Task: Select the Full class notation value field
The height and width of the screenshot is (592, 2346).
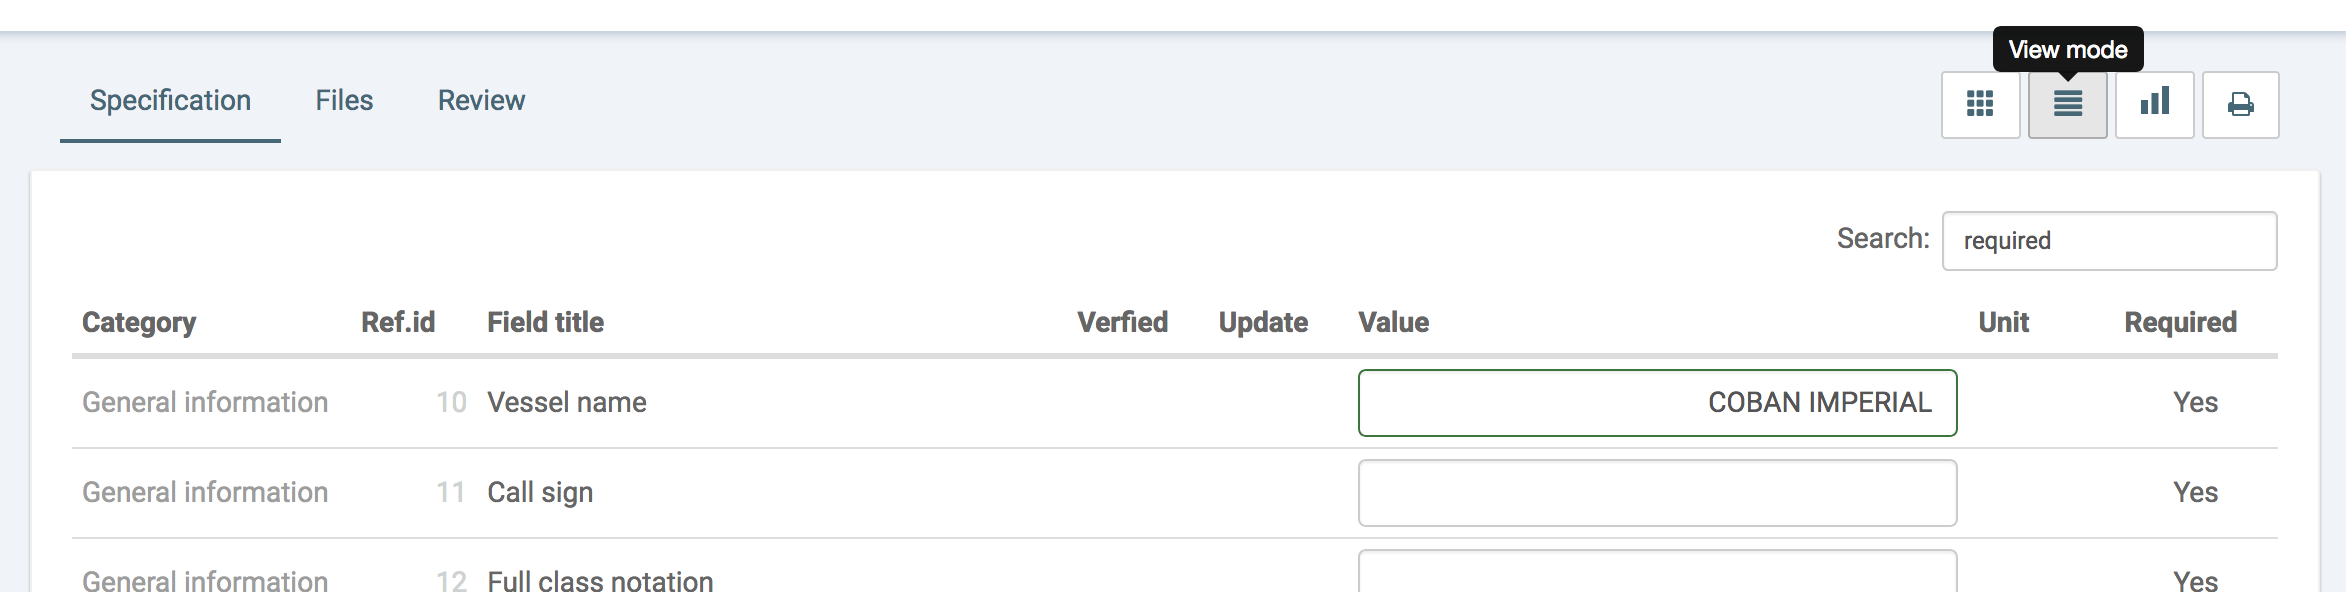Action: (1656, 574)
